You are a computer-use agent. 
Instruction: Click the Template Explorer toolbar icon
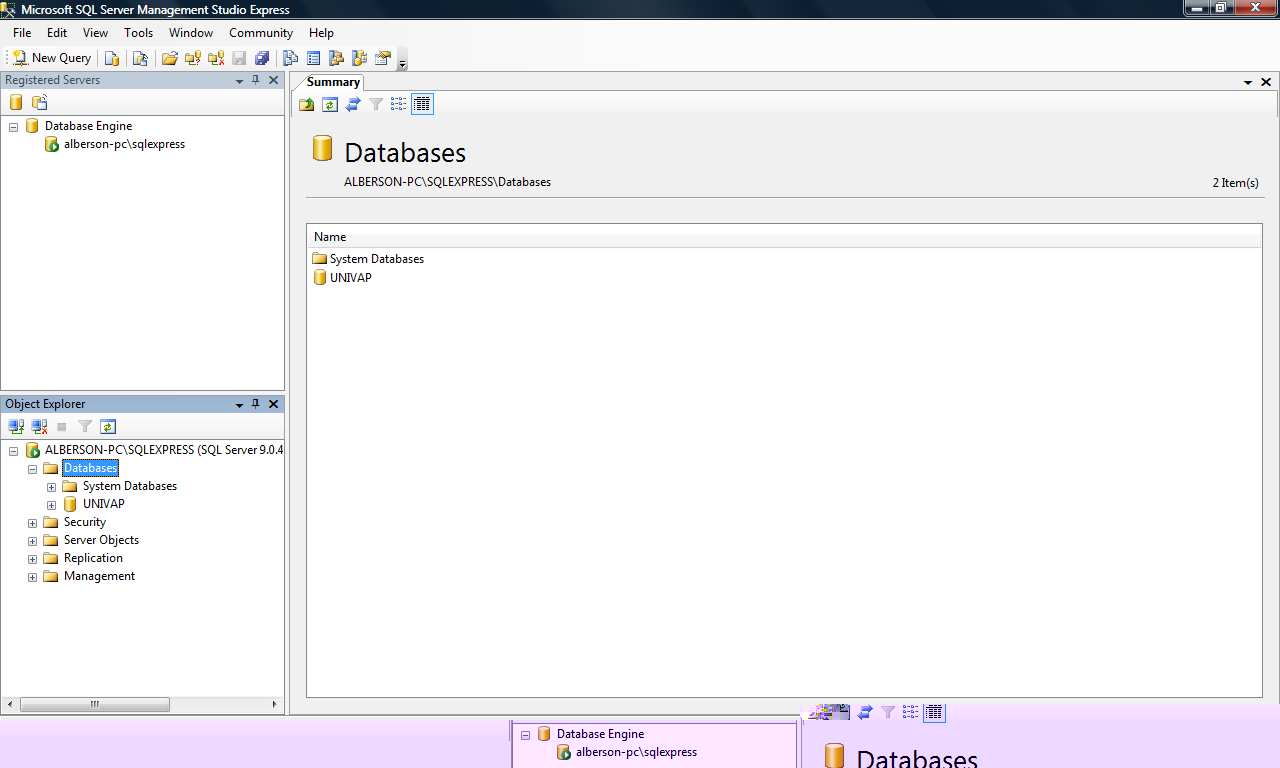coord(360,58)
